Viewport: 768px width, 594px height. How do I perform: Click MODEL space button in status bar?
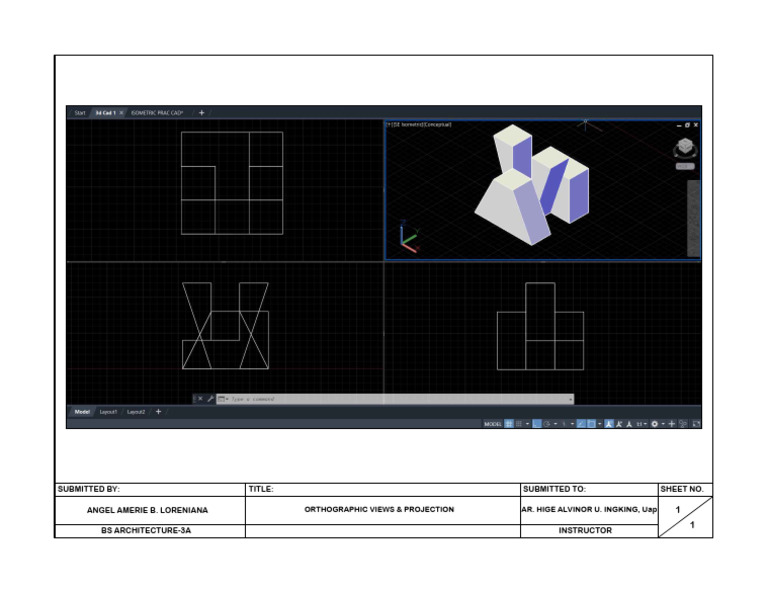[x=493, y=424]
